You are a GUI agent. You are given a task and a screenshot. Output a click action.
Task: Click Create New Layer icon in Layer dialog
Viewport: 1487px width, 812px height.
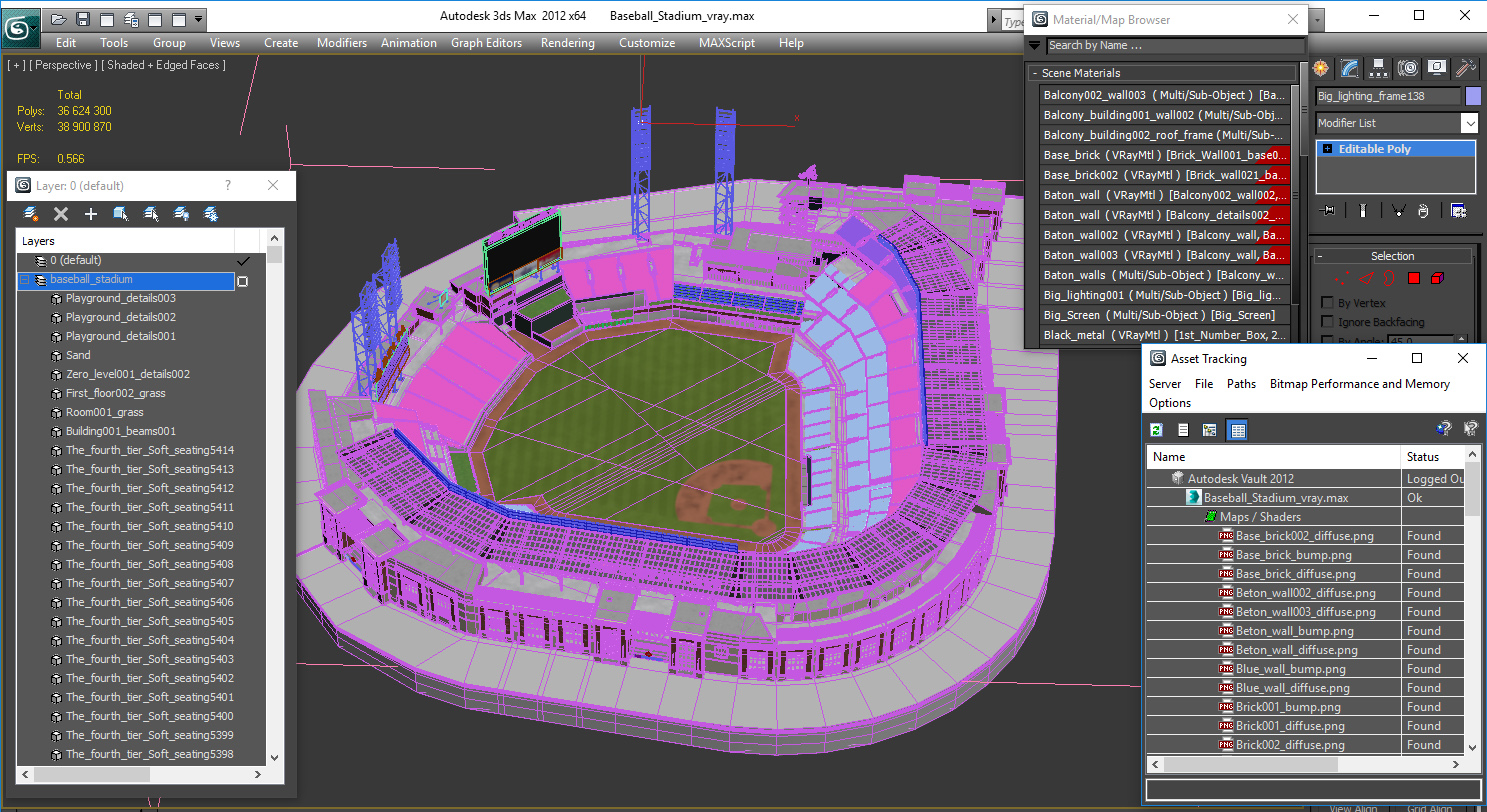click(x=31, y=213)
